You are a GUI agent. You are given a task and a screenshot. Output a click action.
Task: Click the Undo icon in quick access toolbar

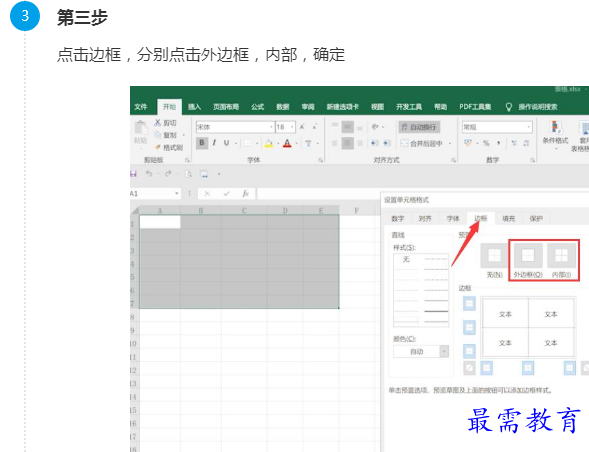click(149, 174)
